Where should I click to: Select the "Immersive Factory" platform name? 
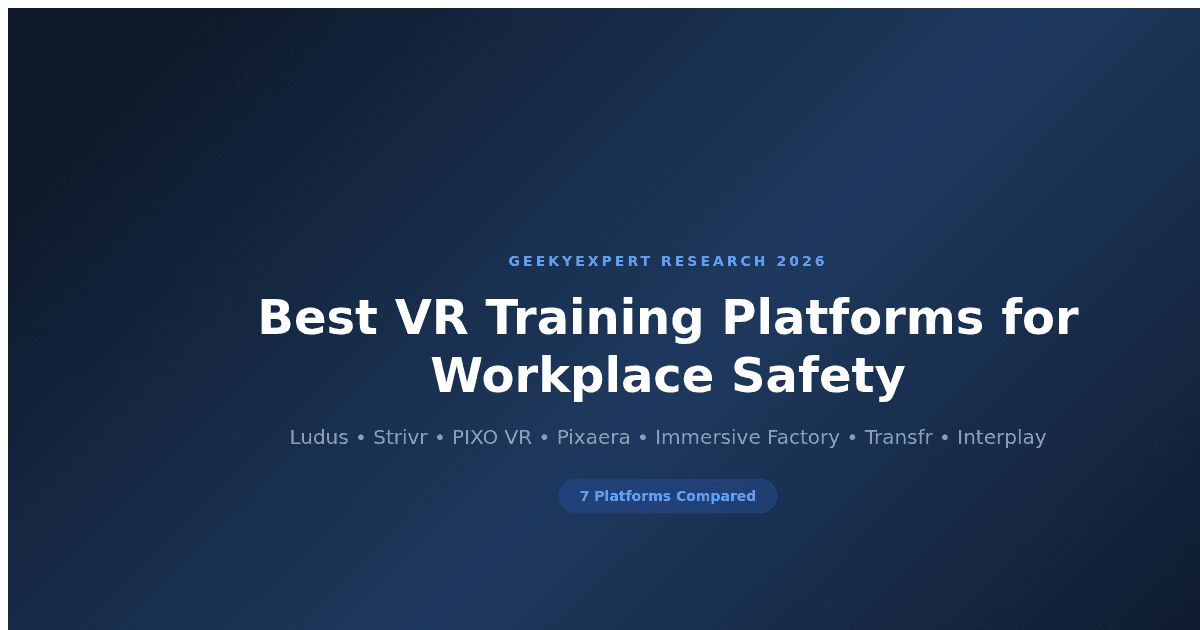pos(747,437)
